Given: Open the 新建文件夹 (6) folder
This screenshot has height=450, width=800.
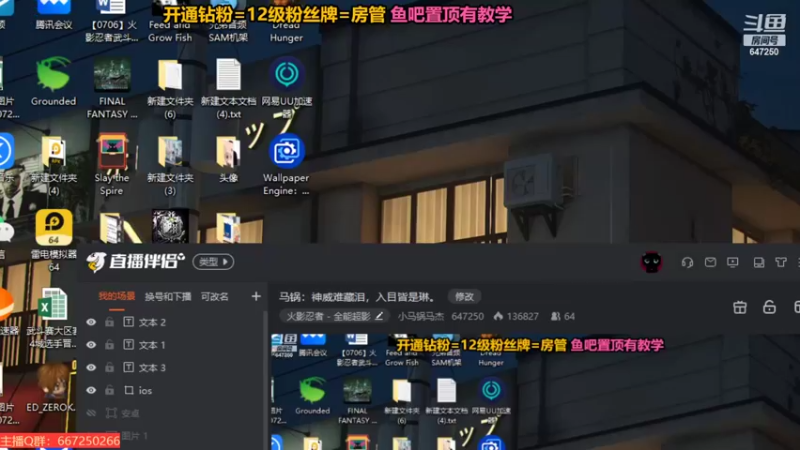Looking at the screenshot, I should click(x=170, y=88).
